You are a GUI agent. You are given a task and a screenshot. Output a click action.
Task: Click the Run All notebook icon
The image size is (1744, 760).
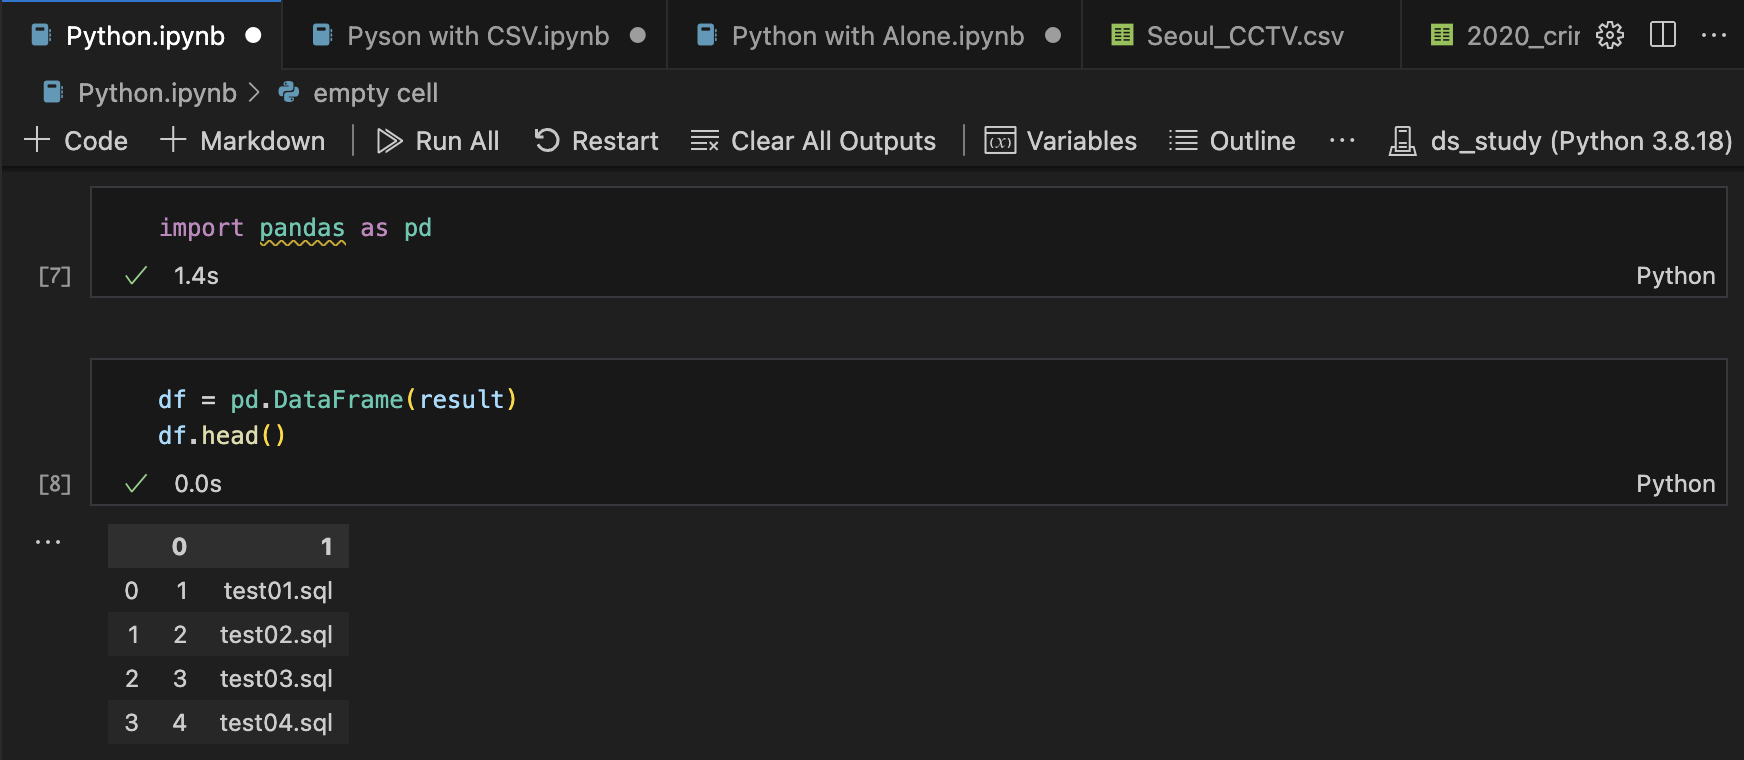tap(389, 141)
